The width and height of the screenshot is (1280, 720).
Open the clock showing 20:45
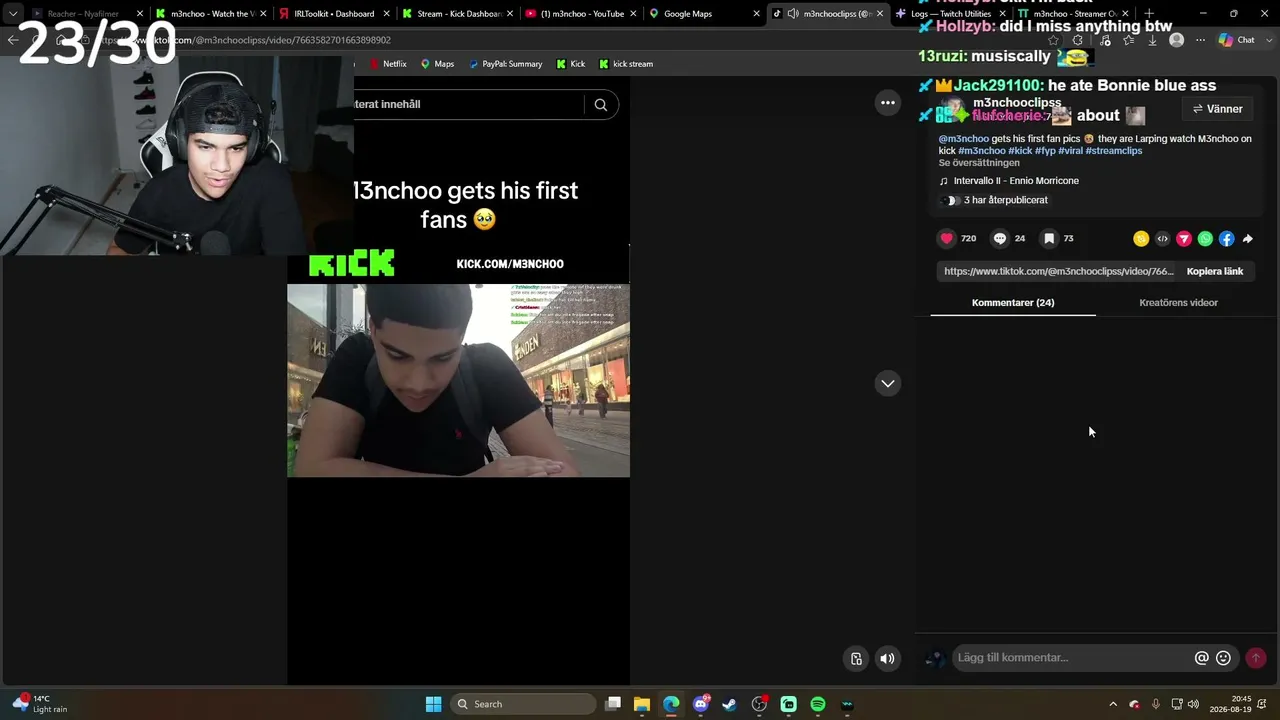tap(1230, 704)
